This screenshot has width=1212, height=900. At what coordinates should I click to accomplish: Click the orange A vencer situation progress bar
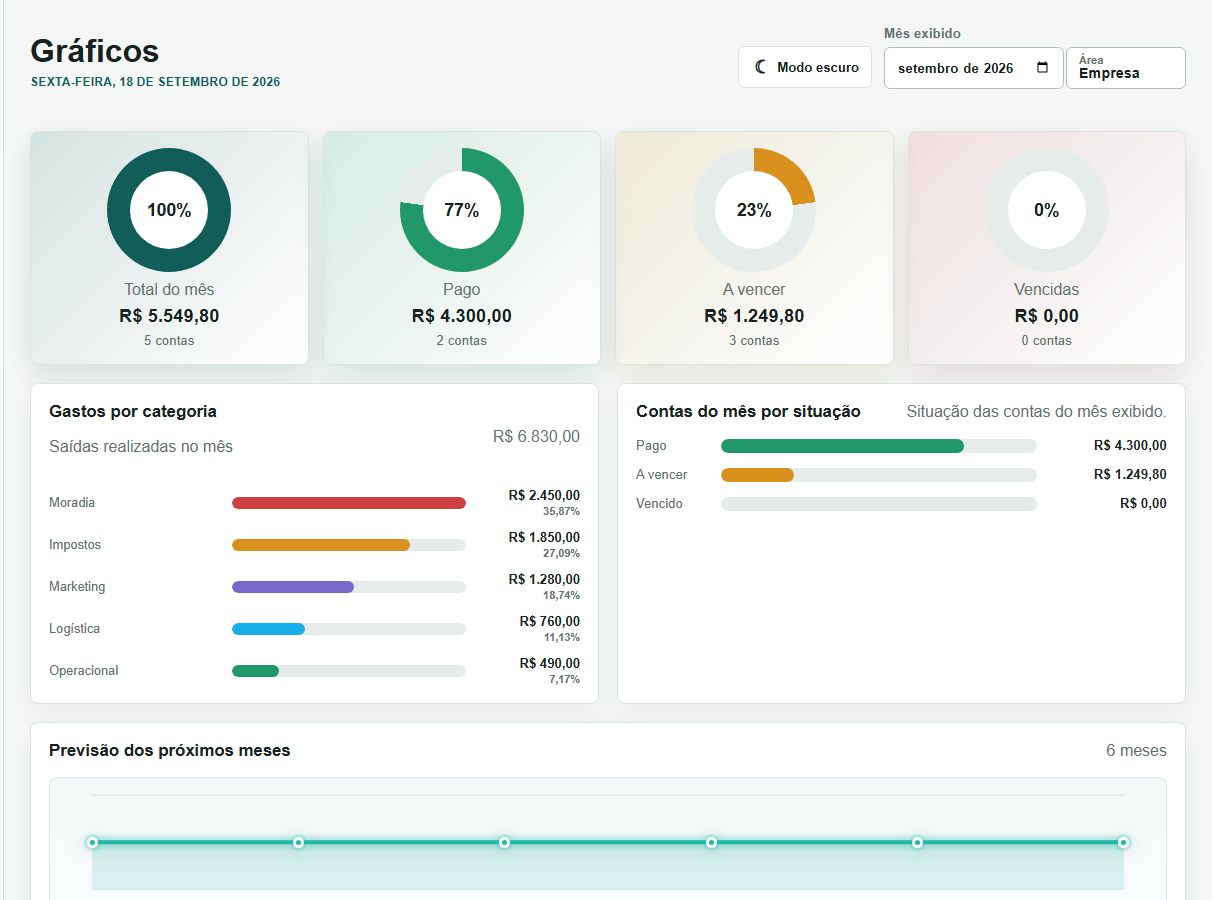[x=757, y=475]
